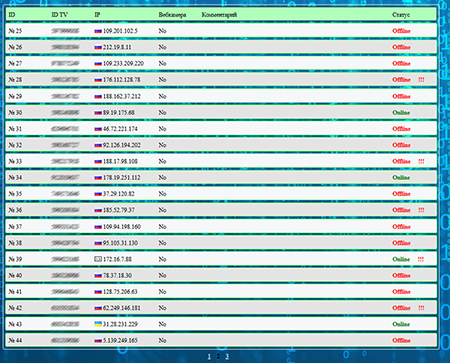Click the flag icon beside 109.233.209.220
Viewport: 450px width, 363px height.
98,64
